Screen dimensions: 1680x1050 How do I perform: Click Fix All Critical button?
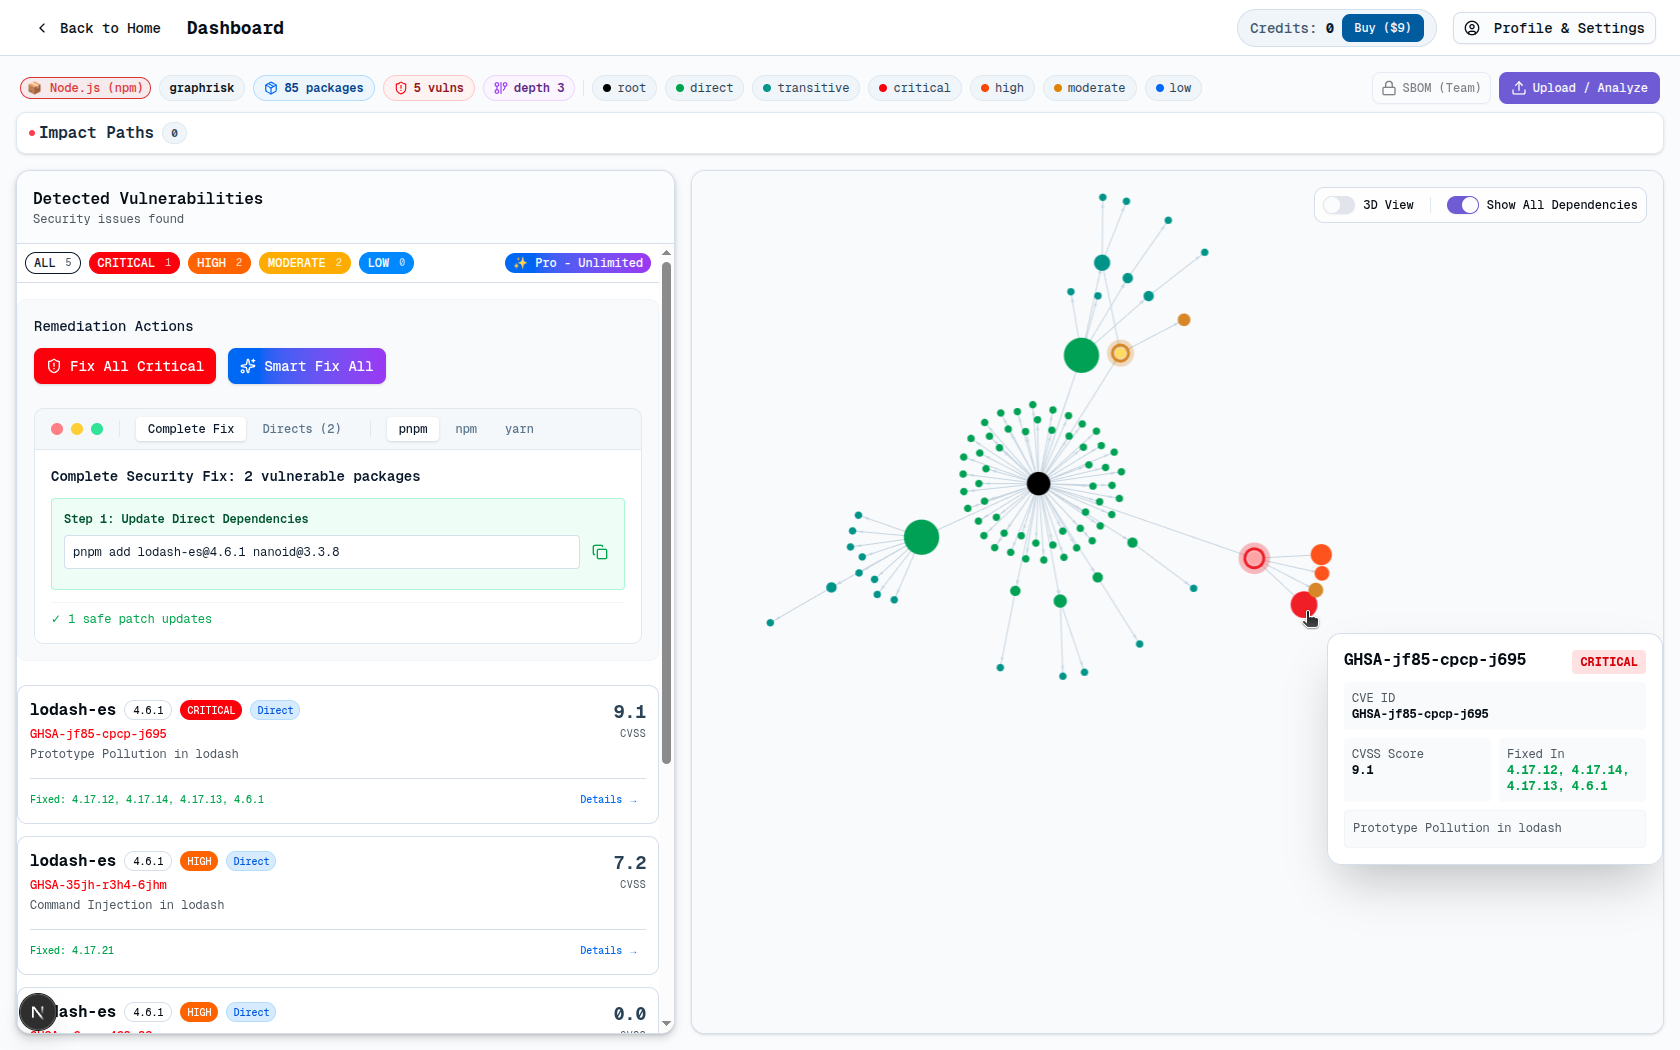[x=125, y=366]
